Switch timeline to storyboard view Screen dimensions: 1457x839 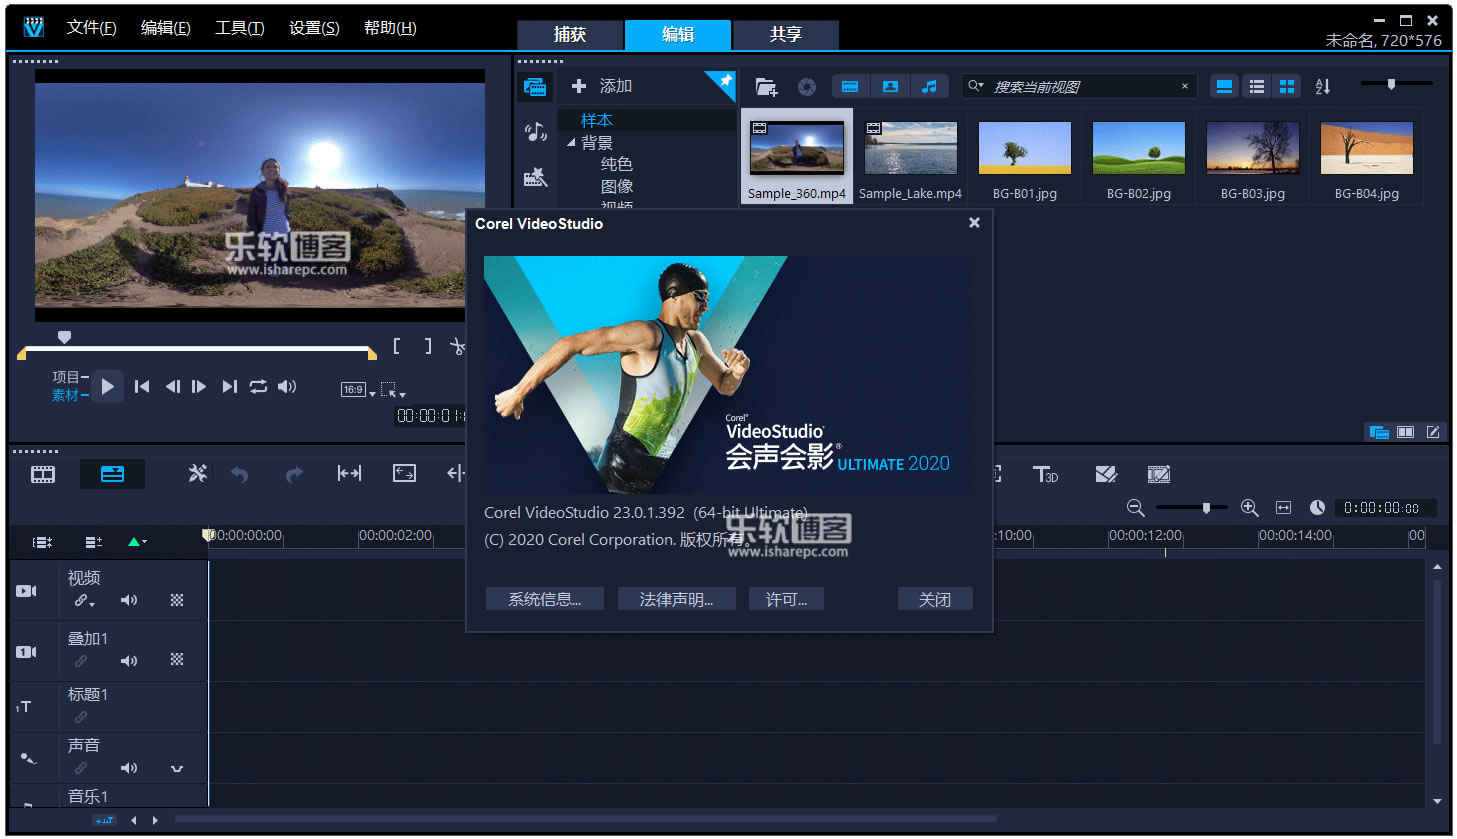click(41, 474)
